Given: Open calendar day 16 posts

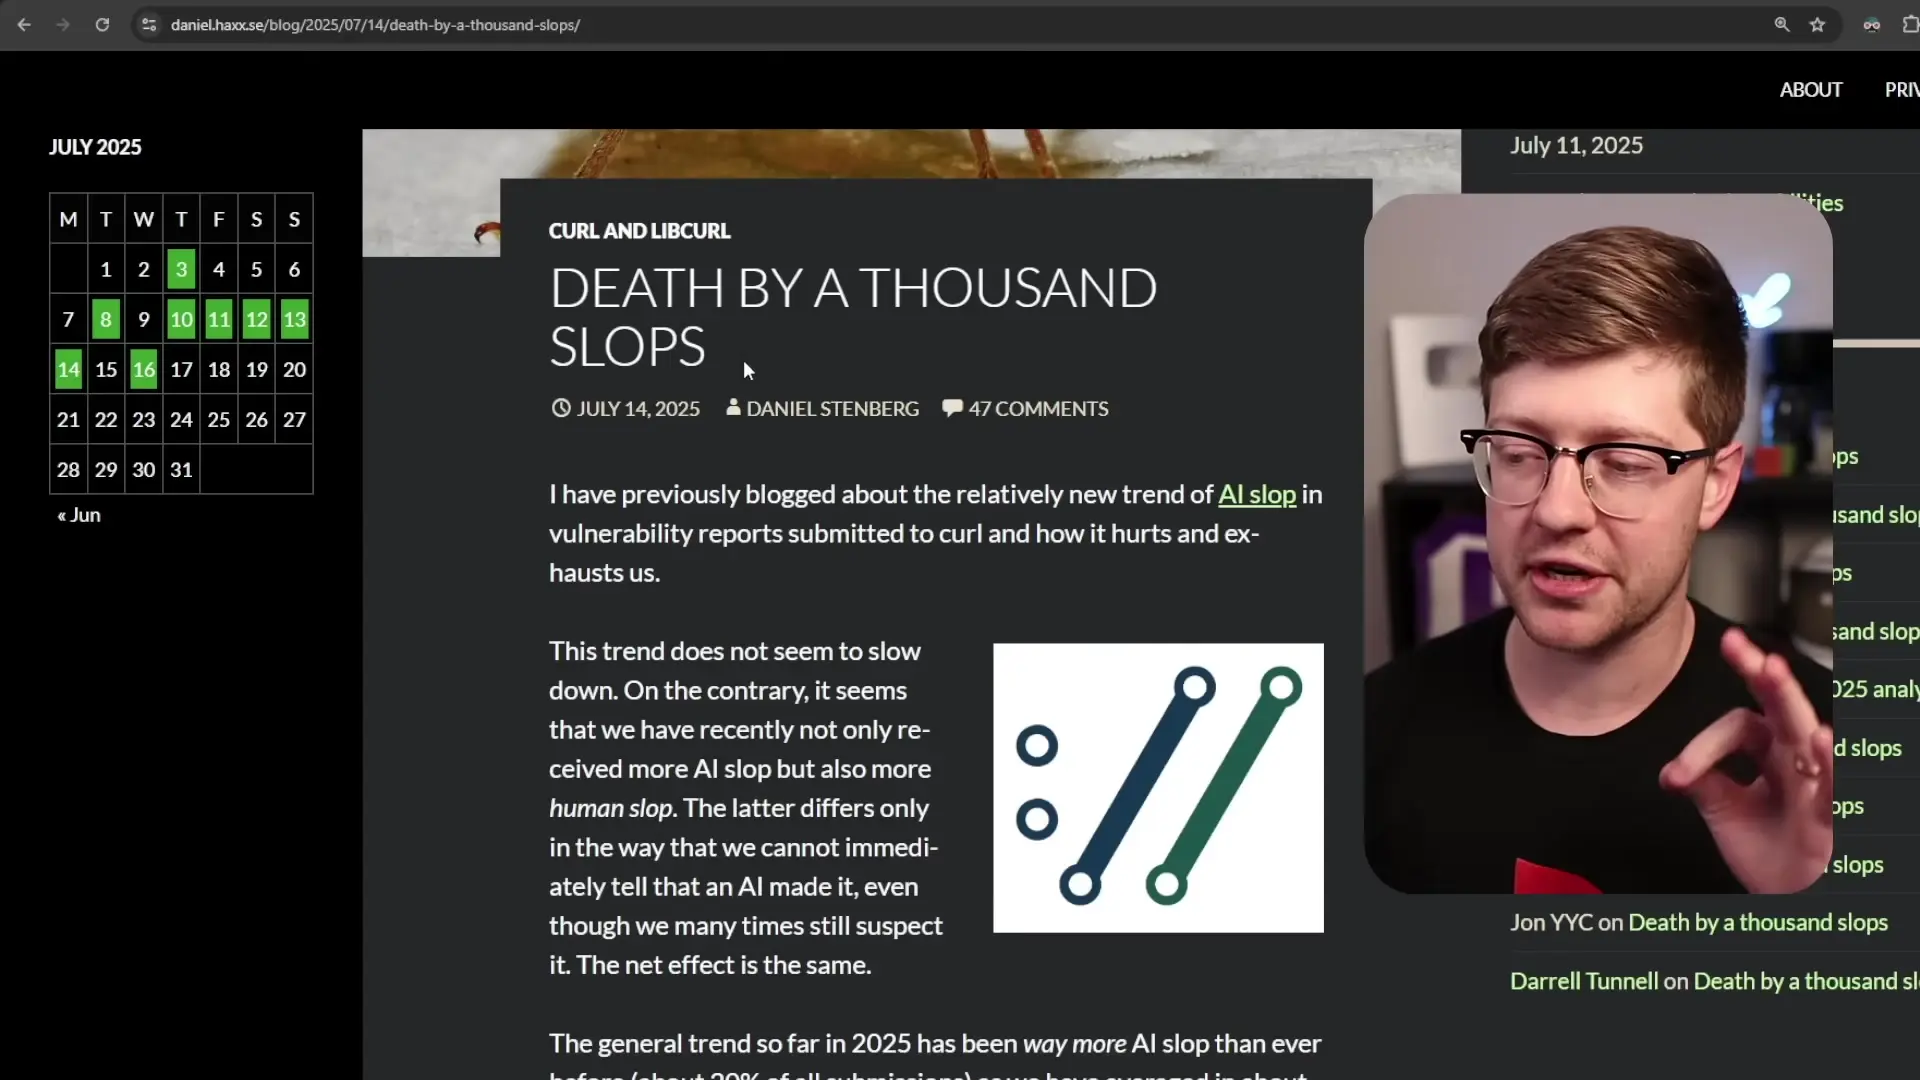Looking at the screenshot, I should [144, 369].
